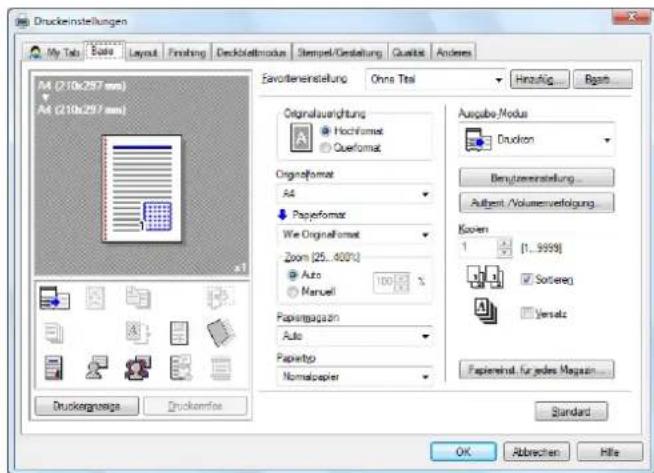Switch to the Layout tab
654x473 pixels.
(143, 53)
